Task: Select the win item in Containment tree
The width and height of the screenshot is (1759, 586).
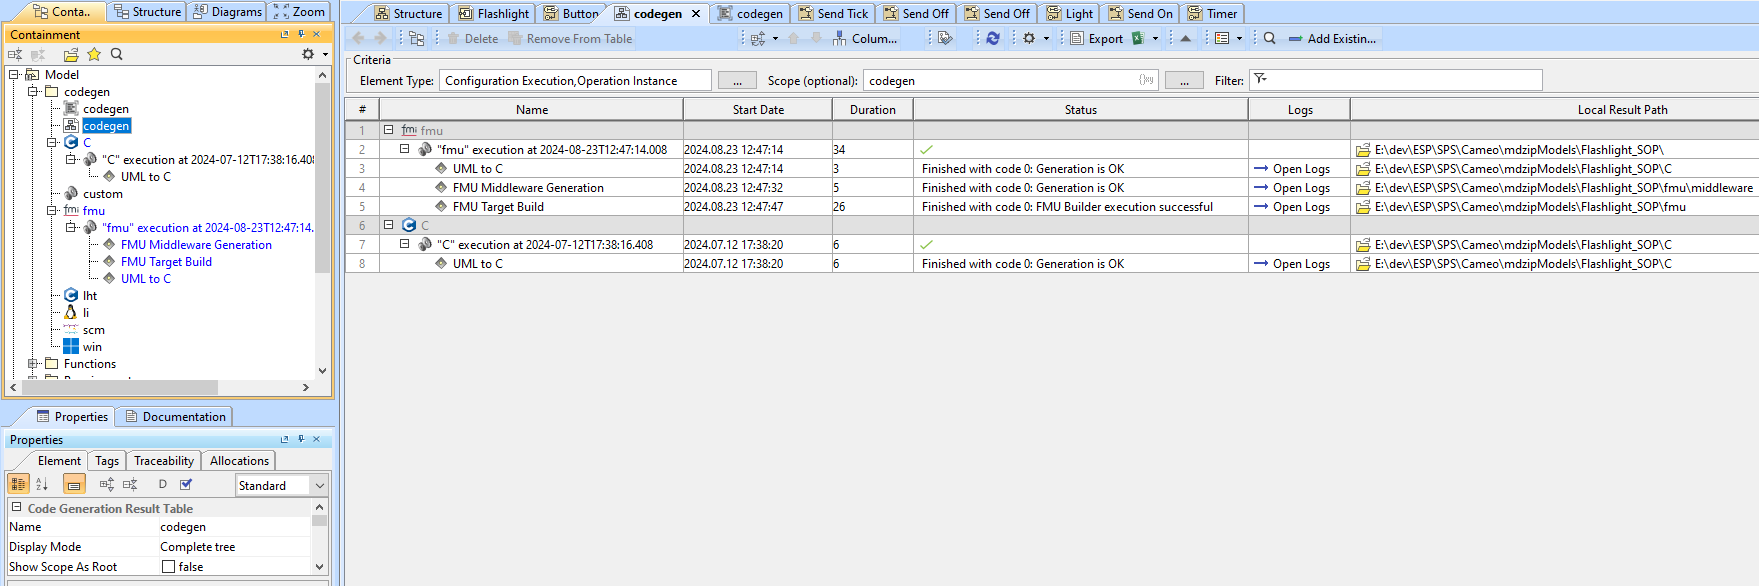Action: coord(92,347)
